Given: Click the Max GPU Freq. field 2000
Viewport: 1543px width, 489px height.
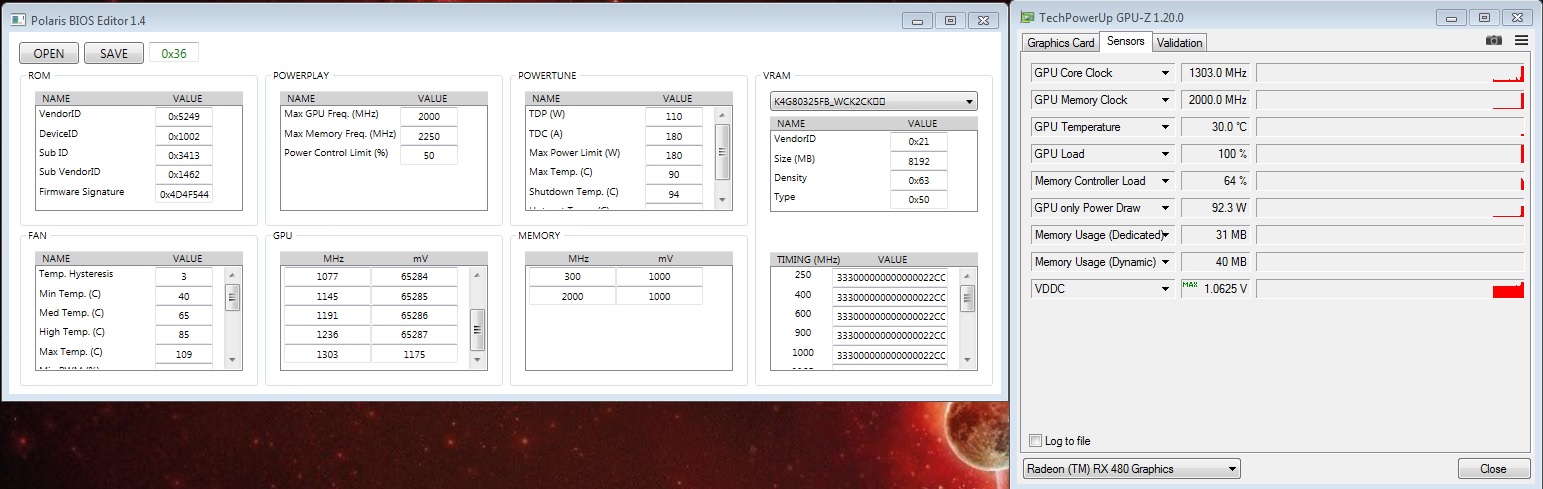Looking at the screenshot, I should 429,116.
